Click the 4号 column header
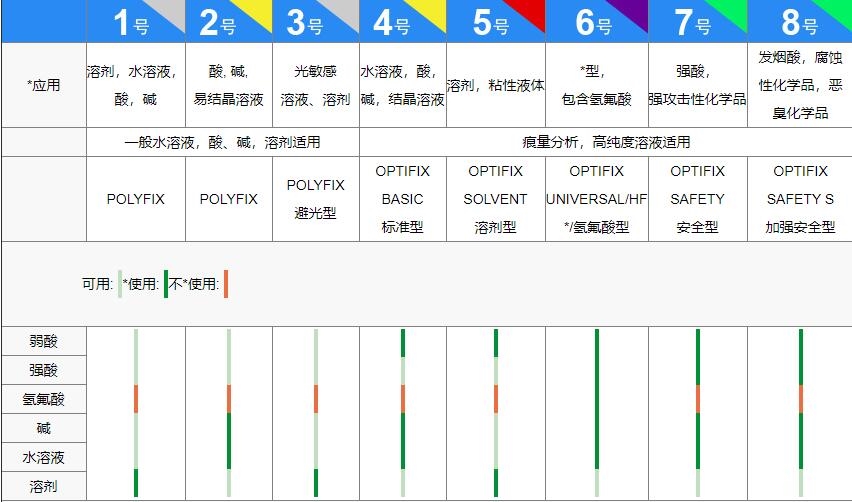Image resolution: width=852 pixels, height=502 pixels. point(403,21)
